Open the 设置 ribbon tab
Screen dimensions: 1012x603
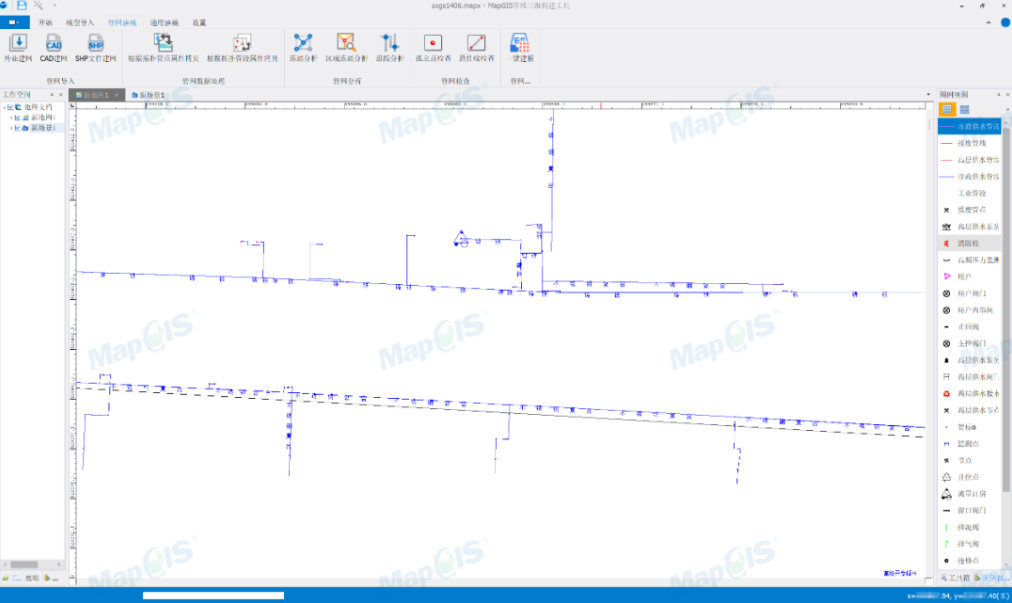(x=199, y=23)
